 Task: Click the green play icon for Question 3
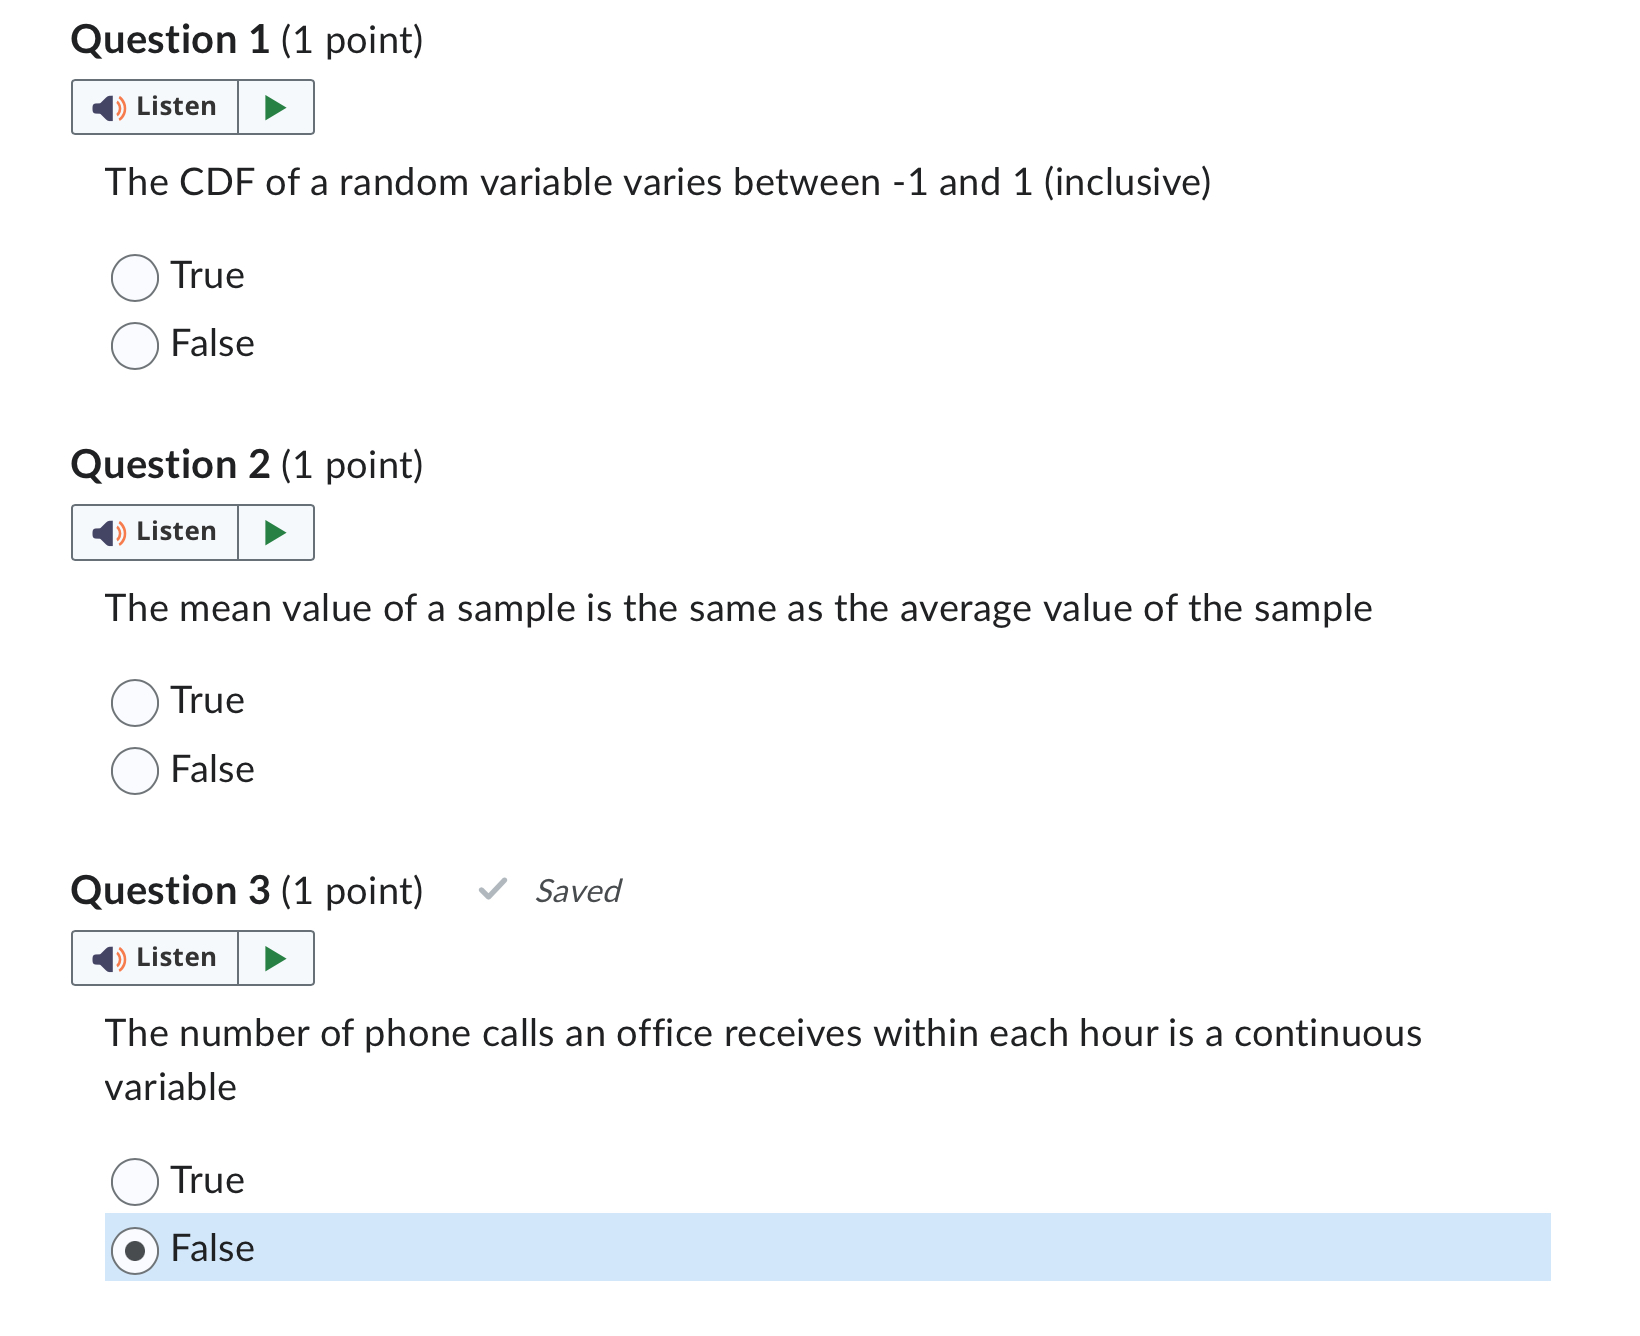coord(276,958)
